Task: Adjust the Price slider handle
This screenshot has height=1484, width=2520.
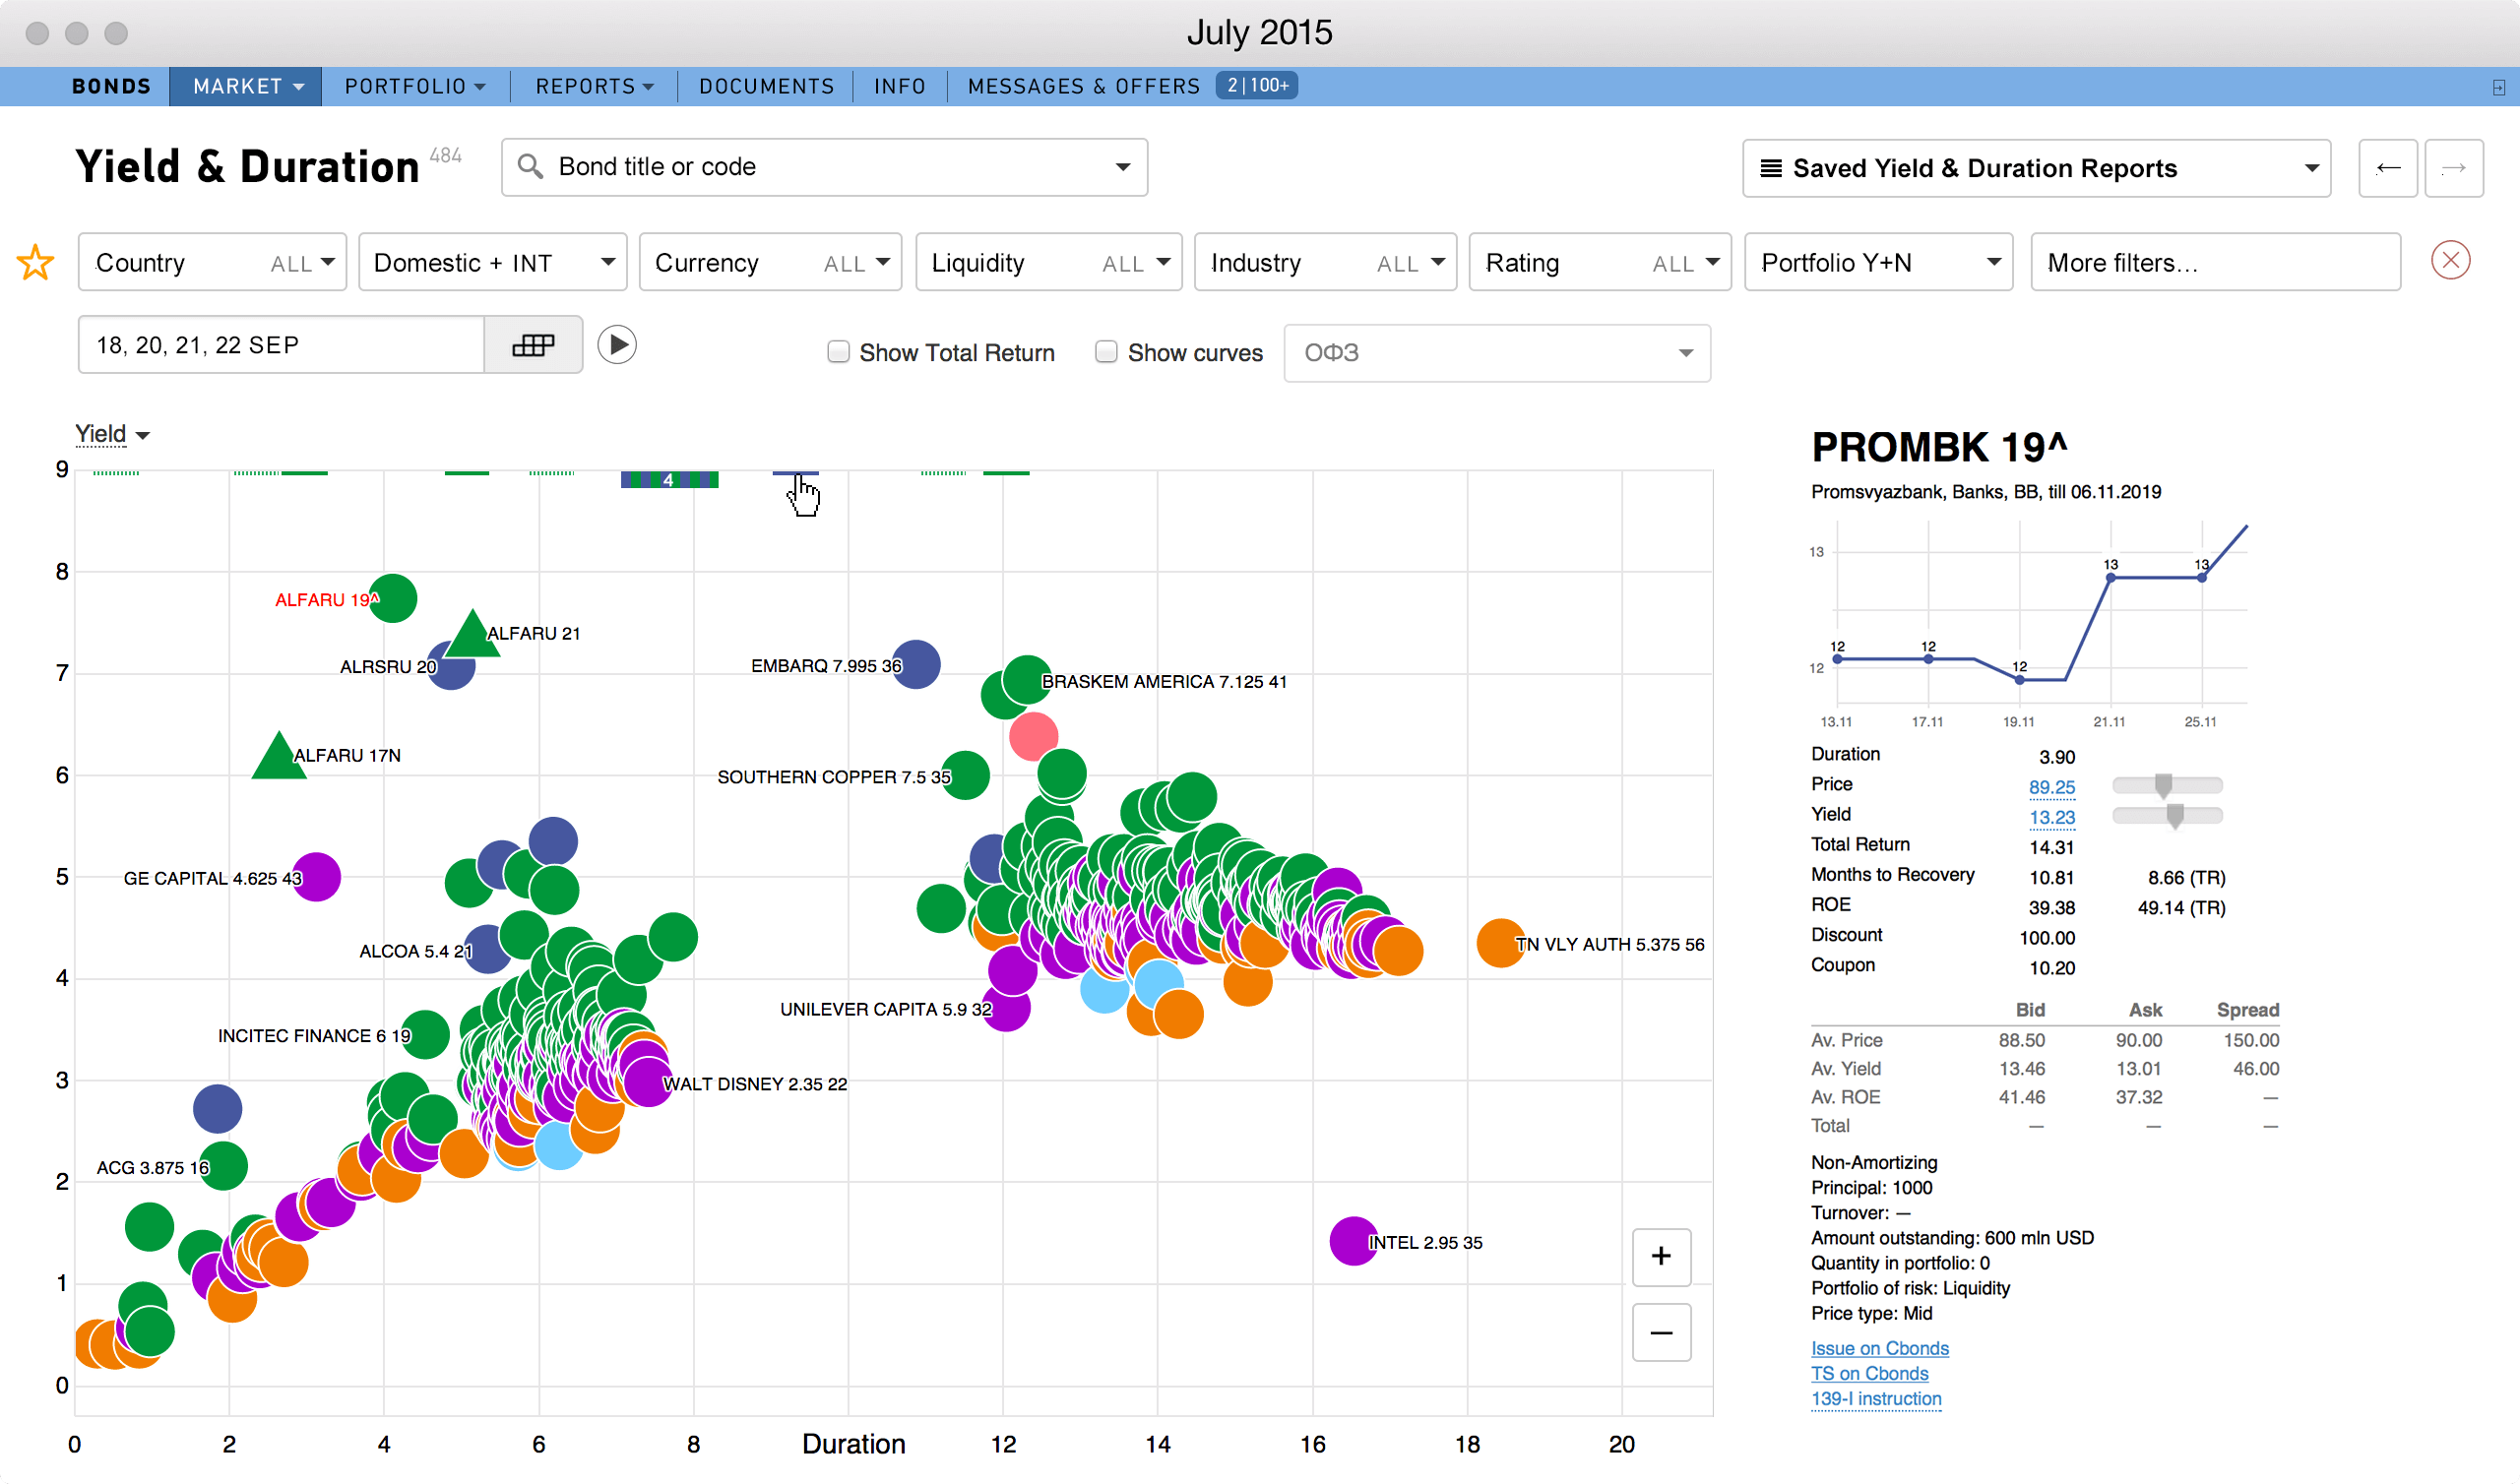Action: [2163, 786]
